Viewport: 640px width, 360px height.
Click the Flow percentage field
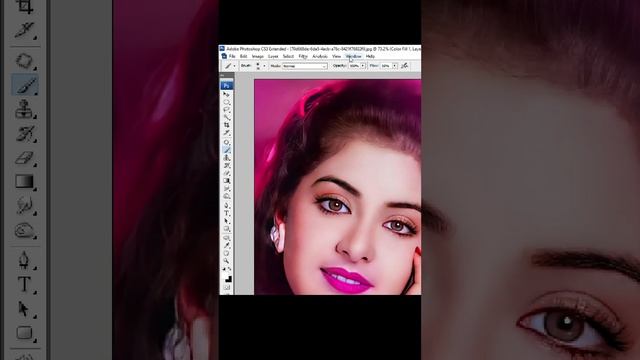386,66
